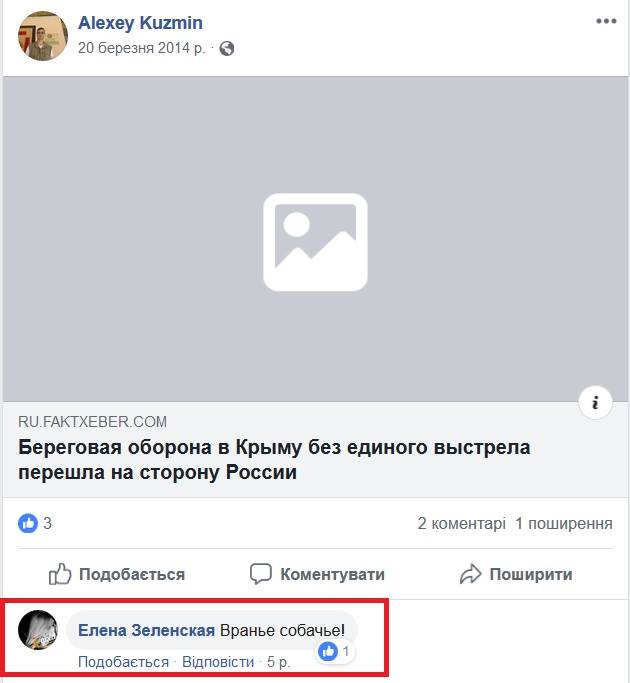Open Alexey Kuzmin's profile name link
This screenshot has height=683, width=630.
pos(140,23)
